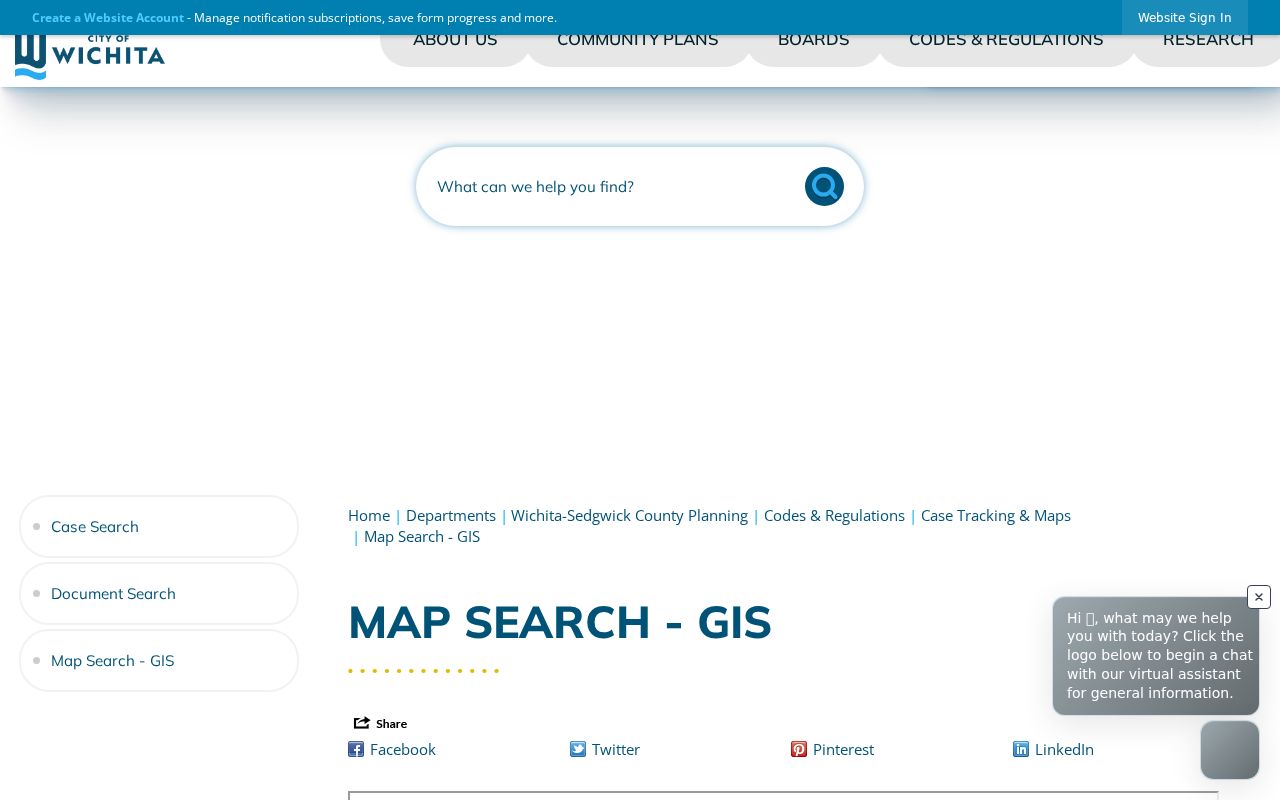
Task: Open Codes & Regulations breadcrumb link
Action: (x=834, y=515)
